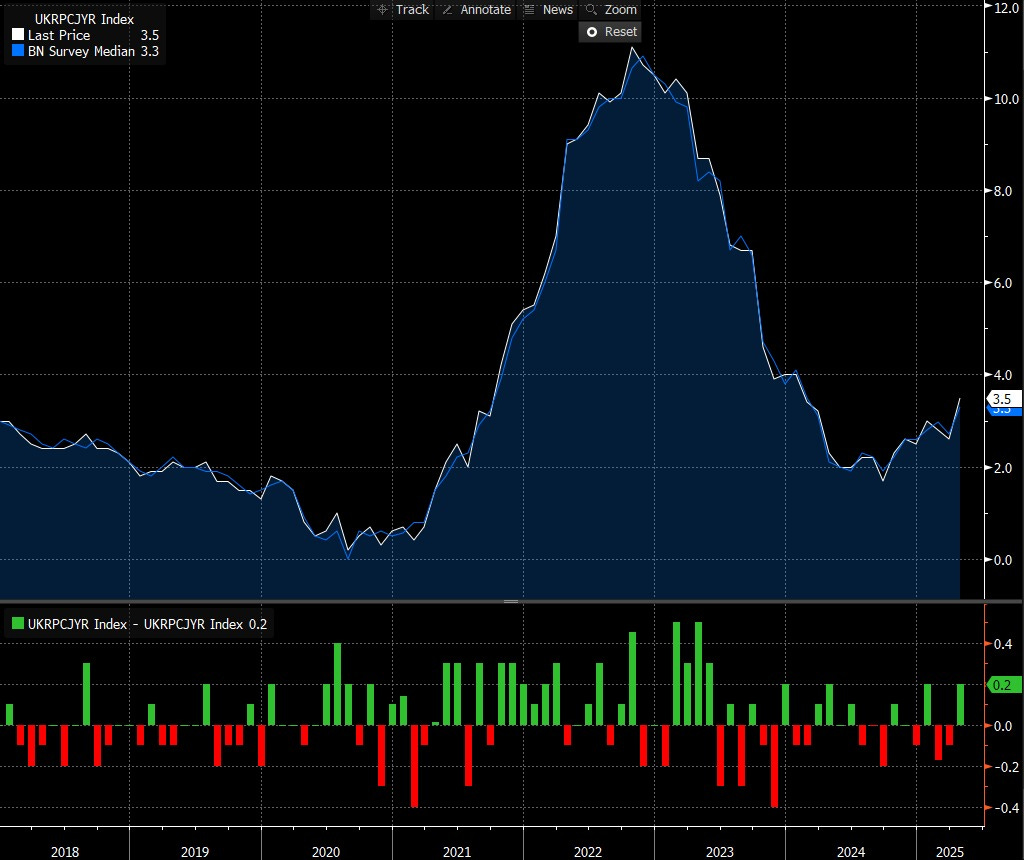
Task: Click the 2022 label on time axis
Action: point(588,852)
